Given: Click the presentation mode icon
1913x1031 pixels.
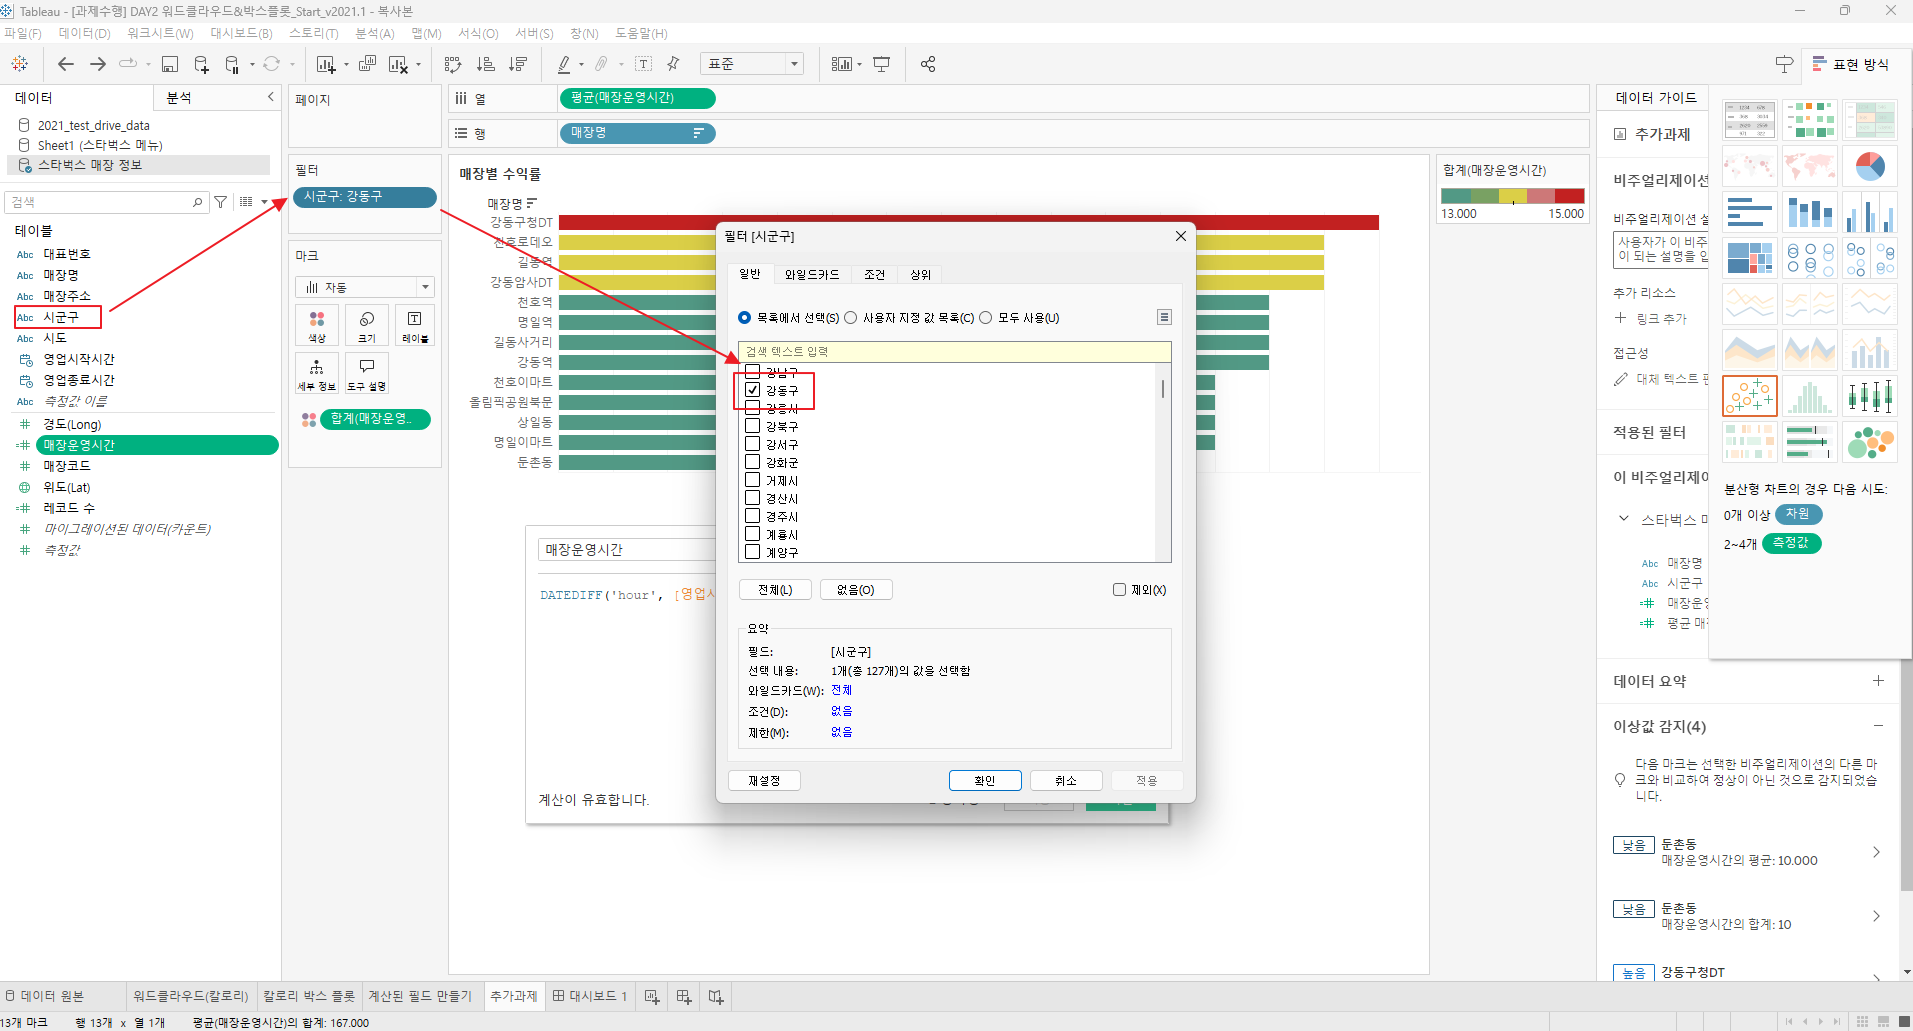Looking at the screenshot, I should tap(881, 64).
